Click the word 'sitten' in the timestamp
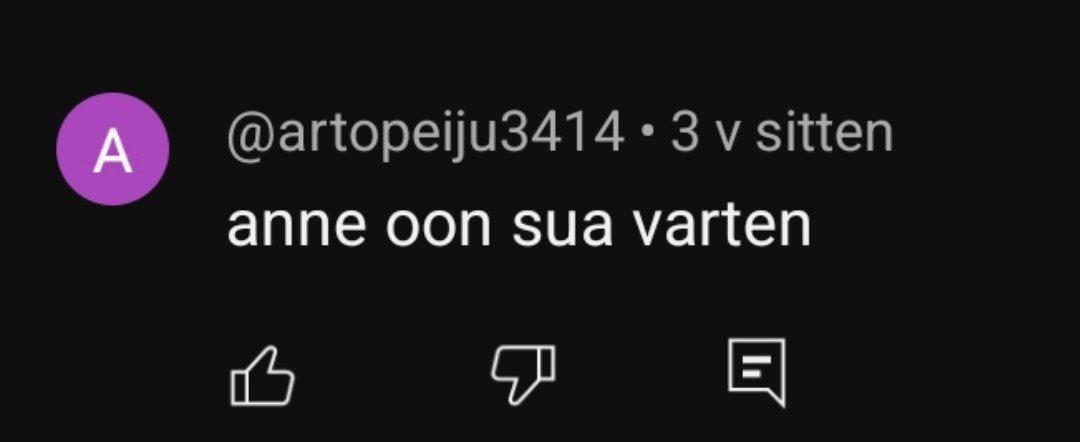This screenshot has height=442, width=1080. (x=824, y=133)
